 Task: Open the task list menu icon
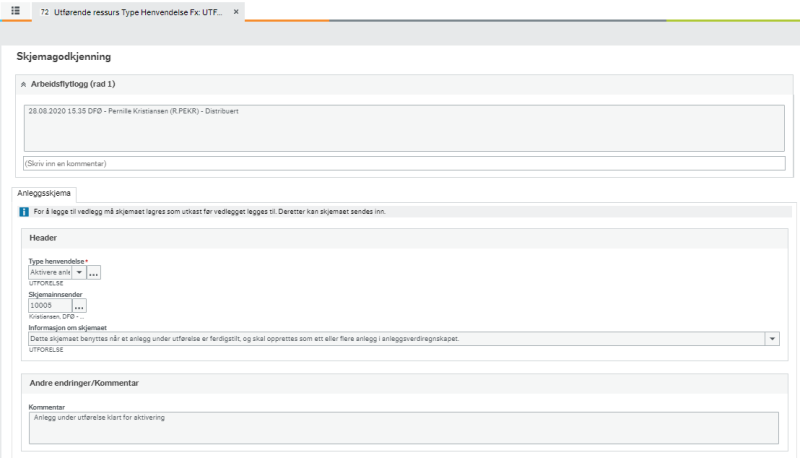click(x=15, y=10)
